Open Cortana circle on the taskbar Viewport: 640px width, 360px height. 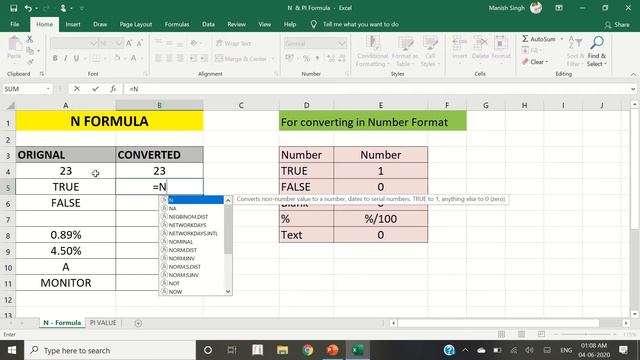coord(208,350)
